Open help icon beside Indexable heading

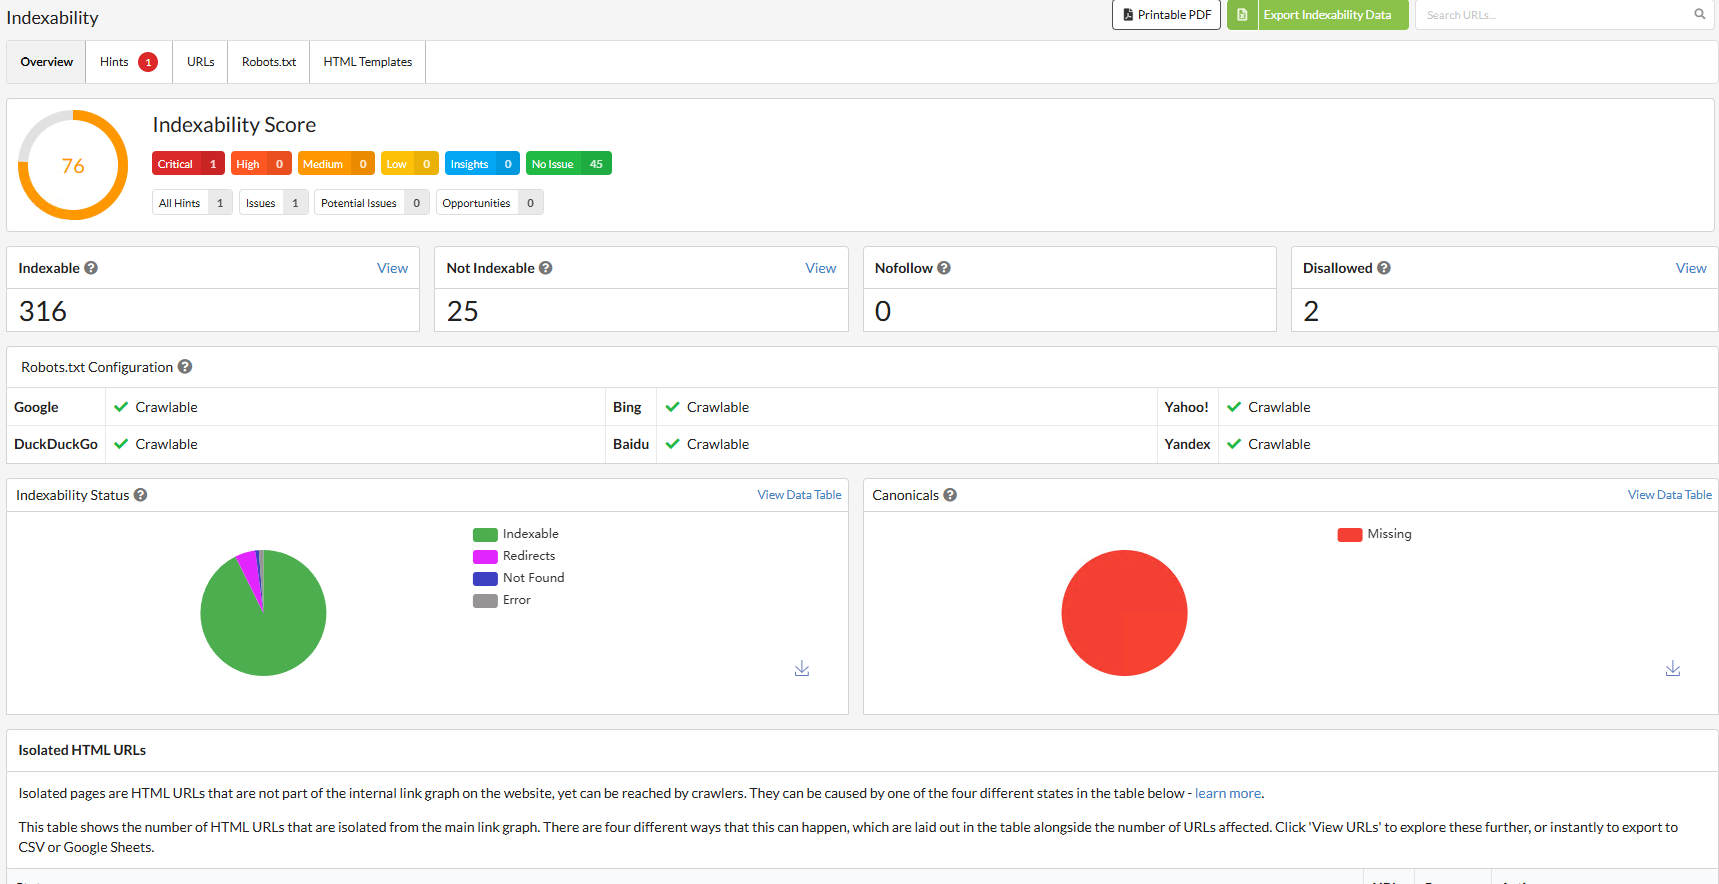pos(91,268)
